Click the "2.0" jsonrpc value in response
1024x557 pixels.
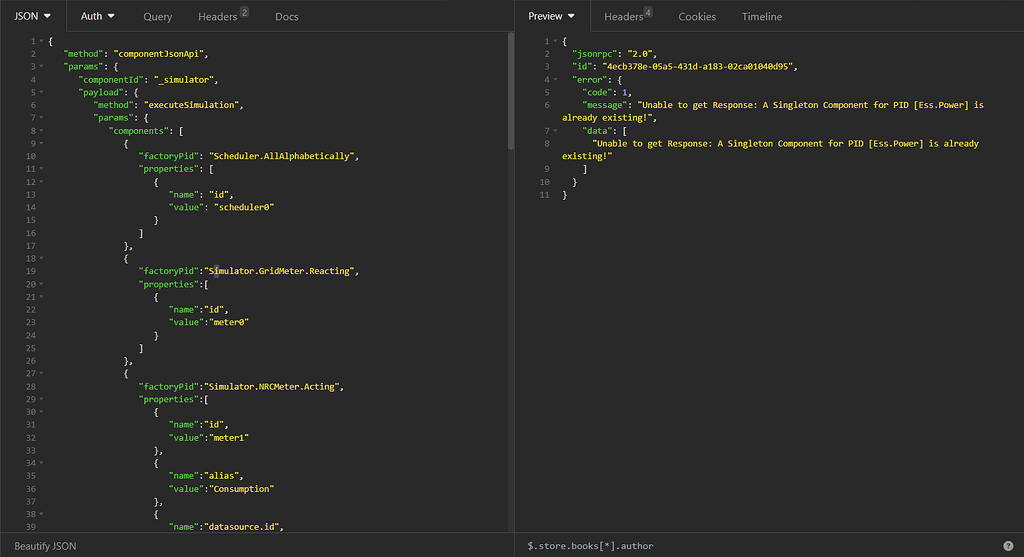[640, 54]
